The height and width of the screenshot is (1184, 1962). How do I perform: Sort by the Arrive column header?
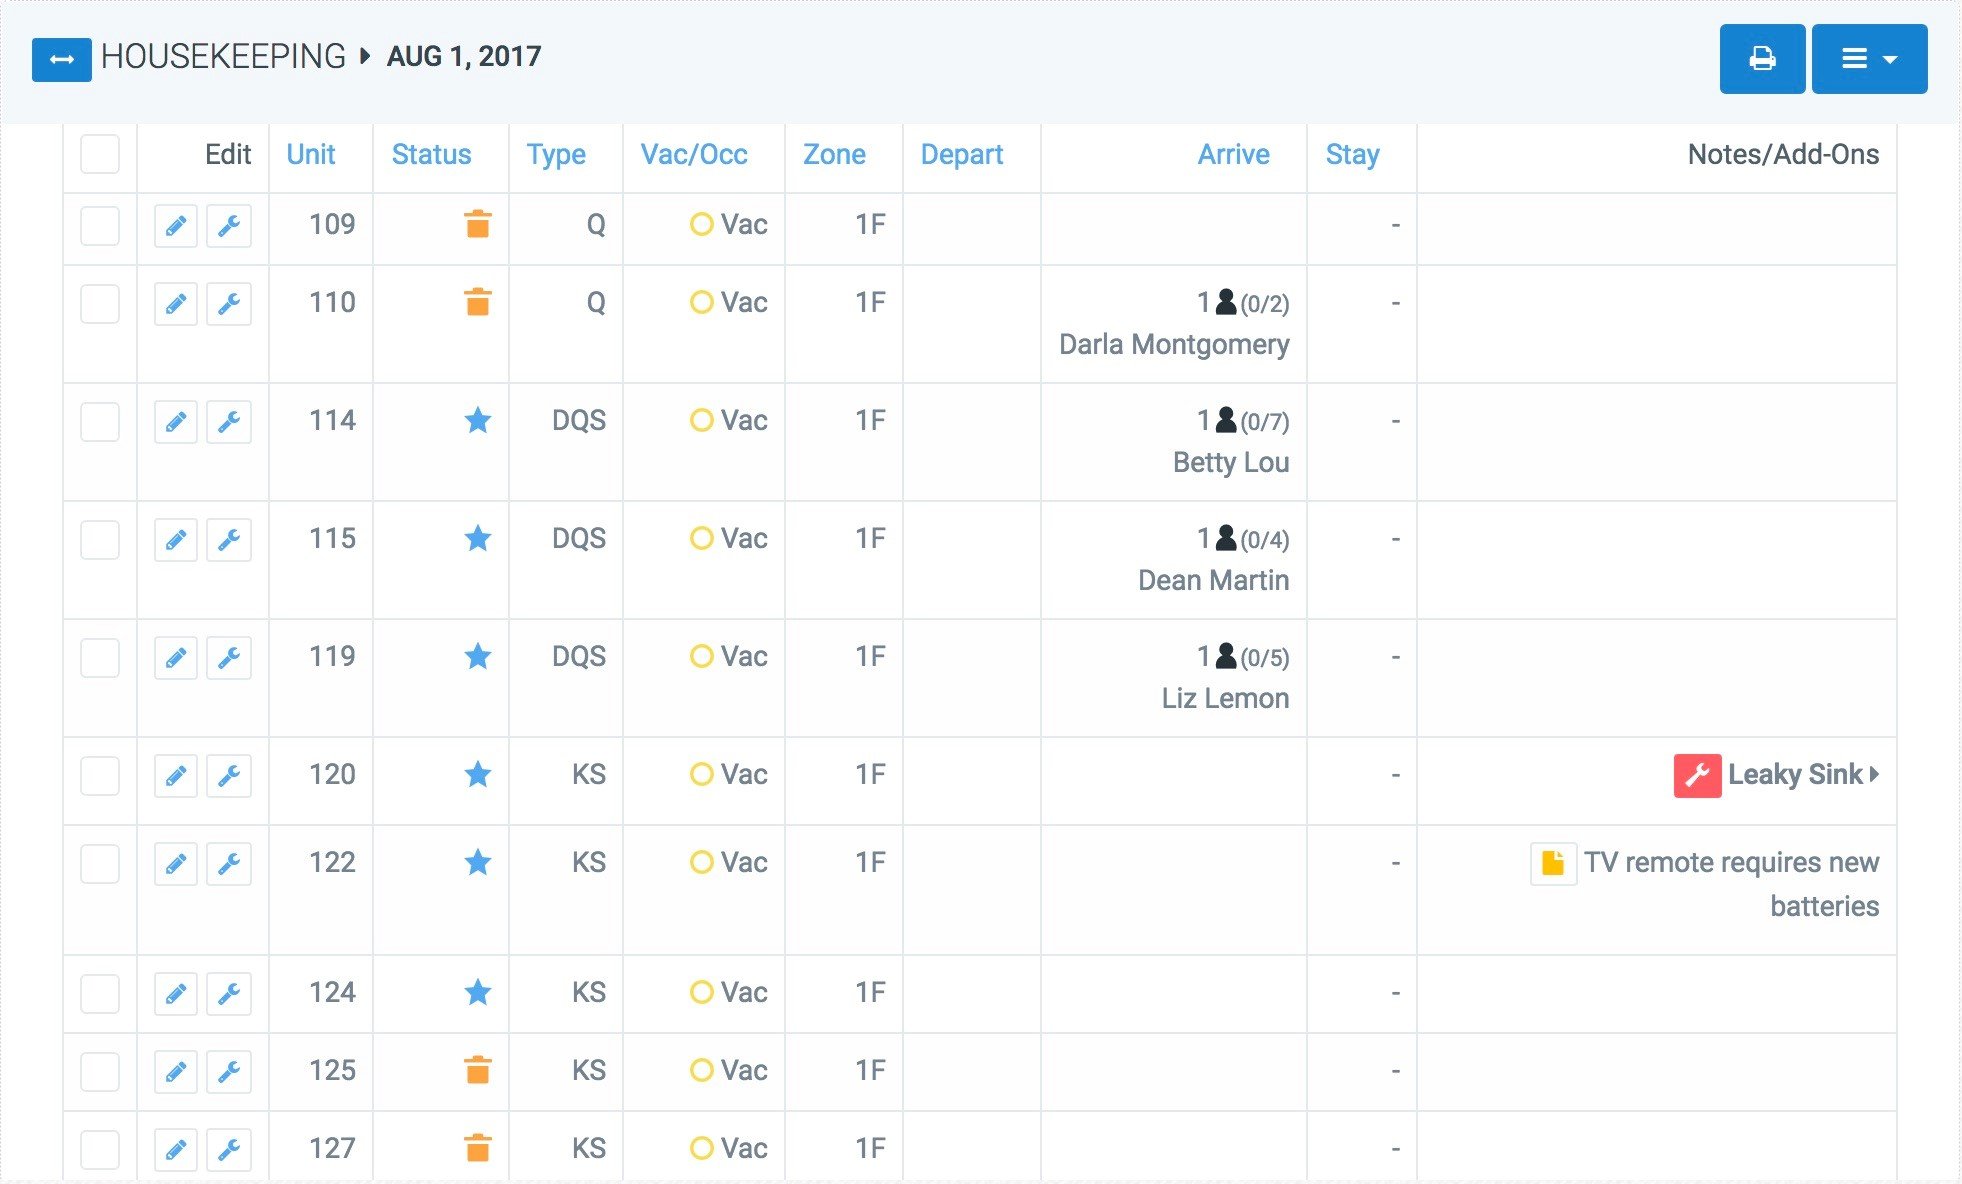click(x=1234, y=154)
